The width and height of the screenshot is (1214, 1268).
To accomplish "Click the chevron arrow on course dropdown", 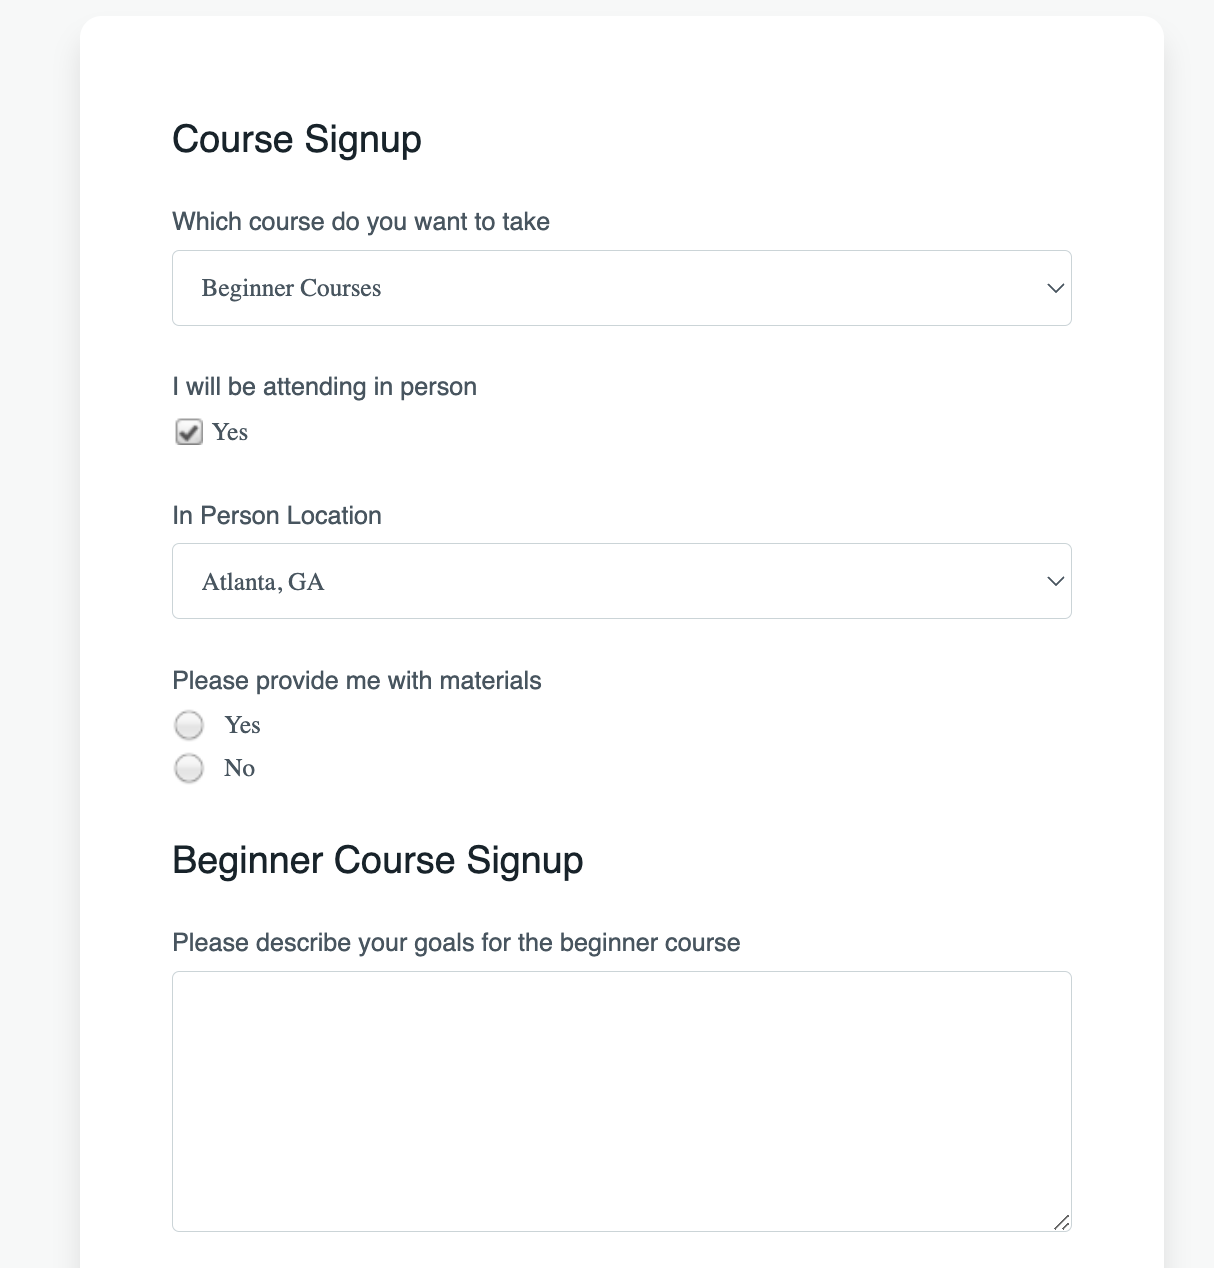I will pyautogui.click(x=1055, y=288).
